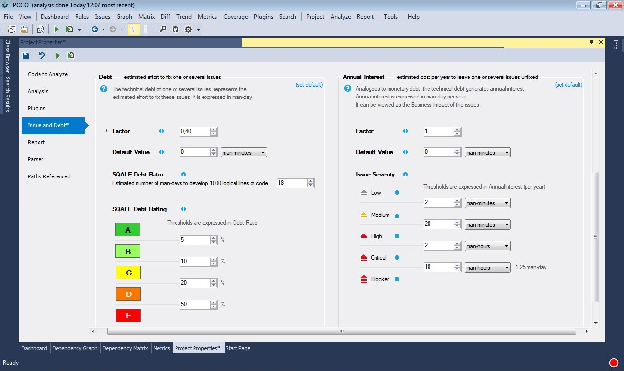The image size is (624, 371).
Task: Open the Debt Default Value unit dropdown
Action: click(x=244, y=152)
